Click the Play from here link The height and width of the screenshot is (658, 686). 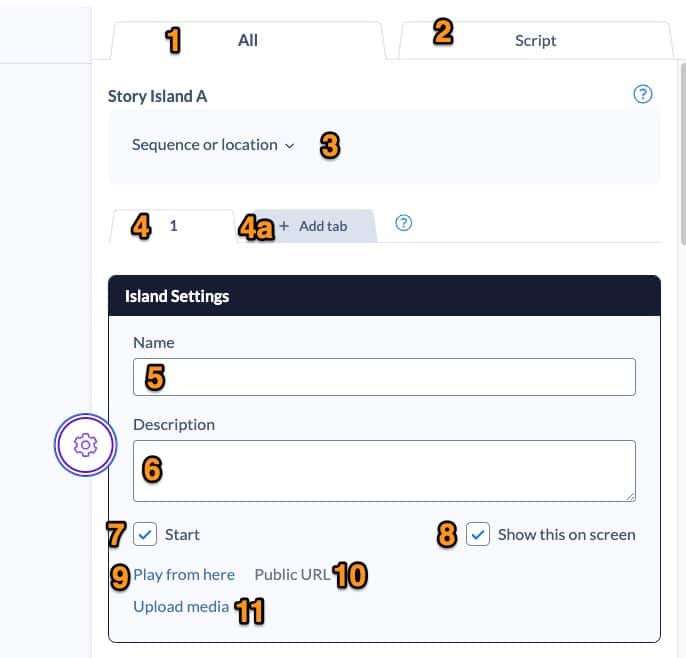pyautogui.click(x=184, y=574)
